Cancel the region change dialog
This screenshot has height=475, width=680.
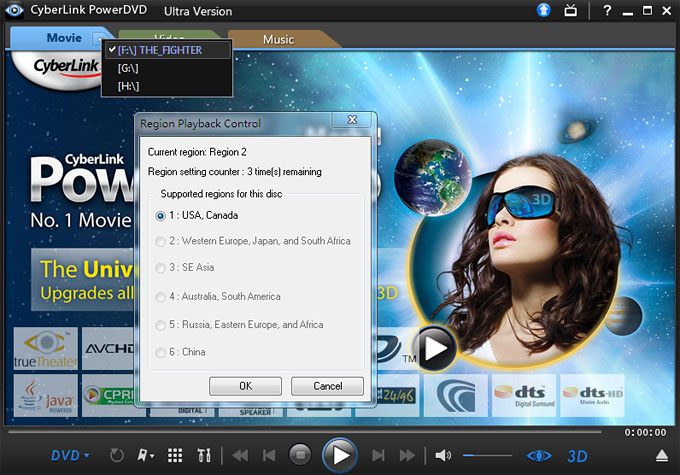327,386
